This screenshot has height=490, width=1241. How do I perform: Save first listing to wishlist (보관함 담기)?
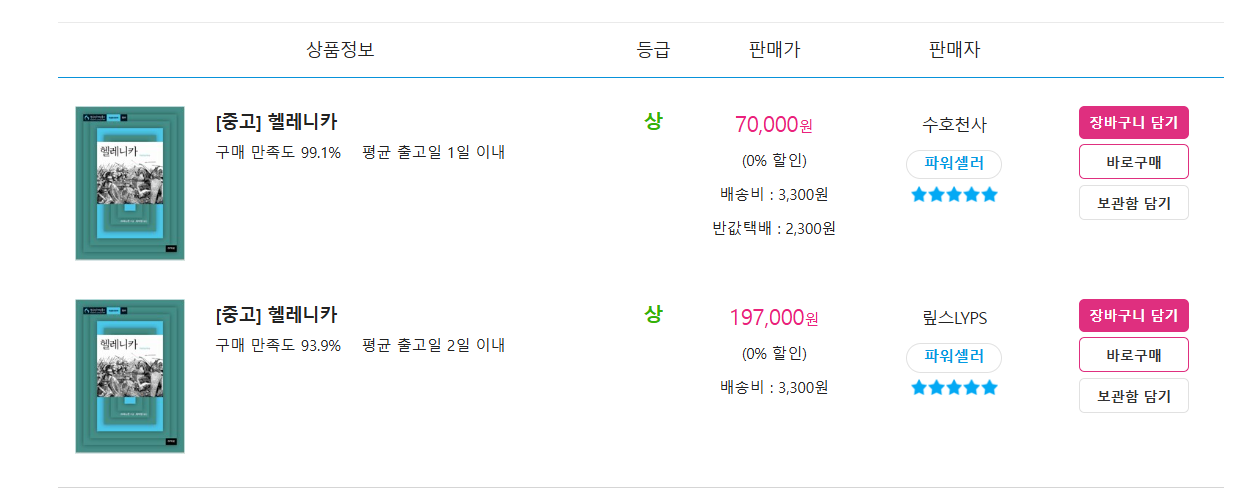coord(1133,202)
